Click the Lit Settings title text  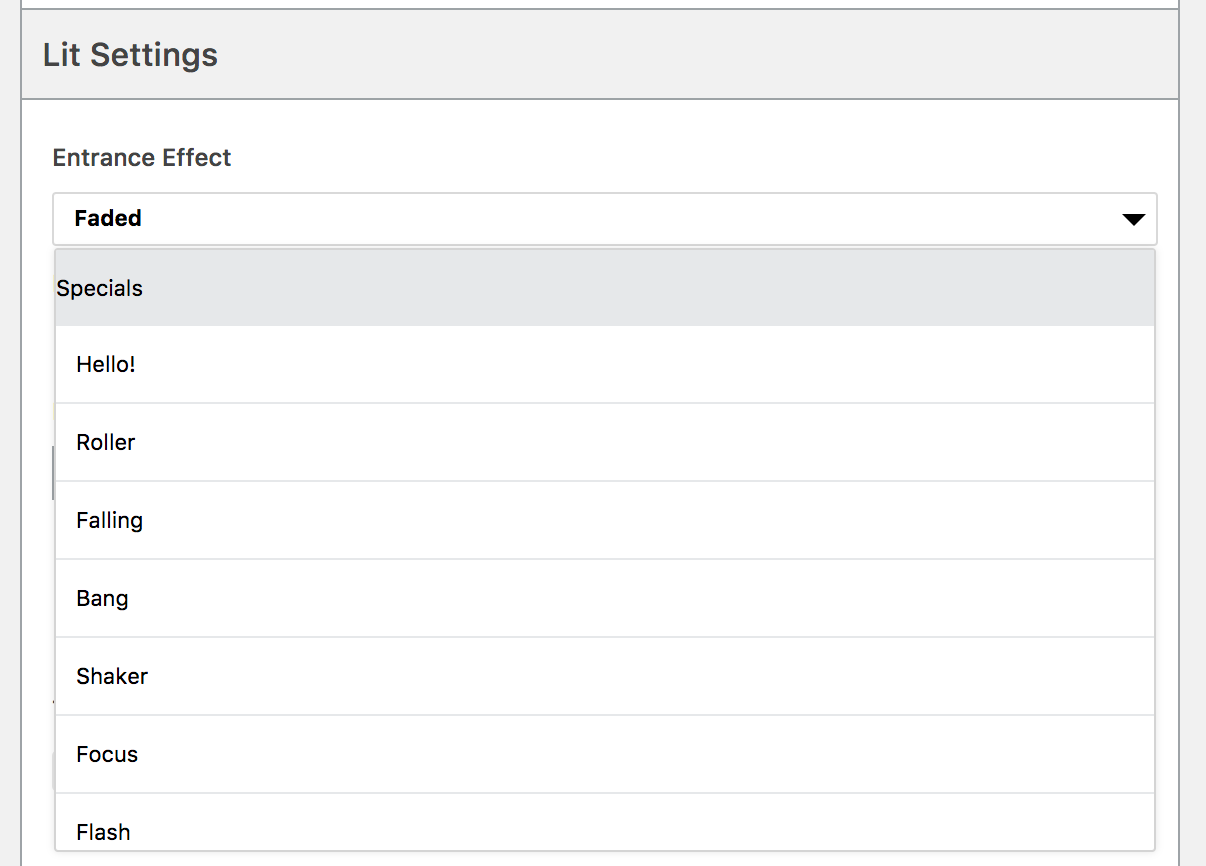[x=130, y=54]
